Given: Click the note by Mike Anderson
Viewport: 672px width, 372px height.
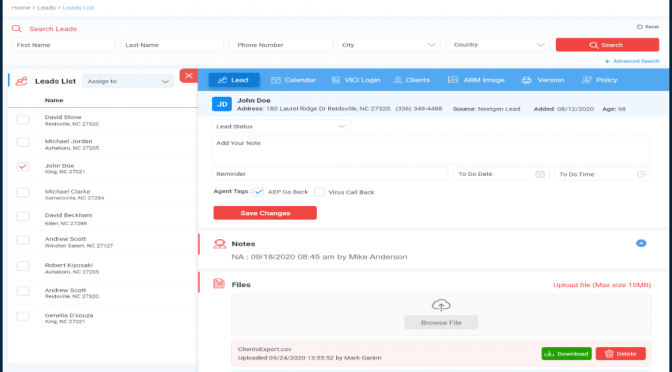Looking at the screenshot, I should 319,257.
